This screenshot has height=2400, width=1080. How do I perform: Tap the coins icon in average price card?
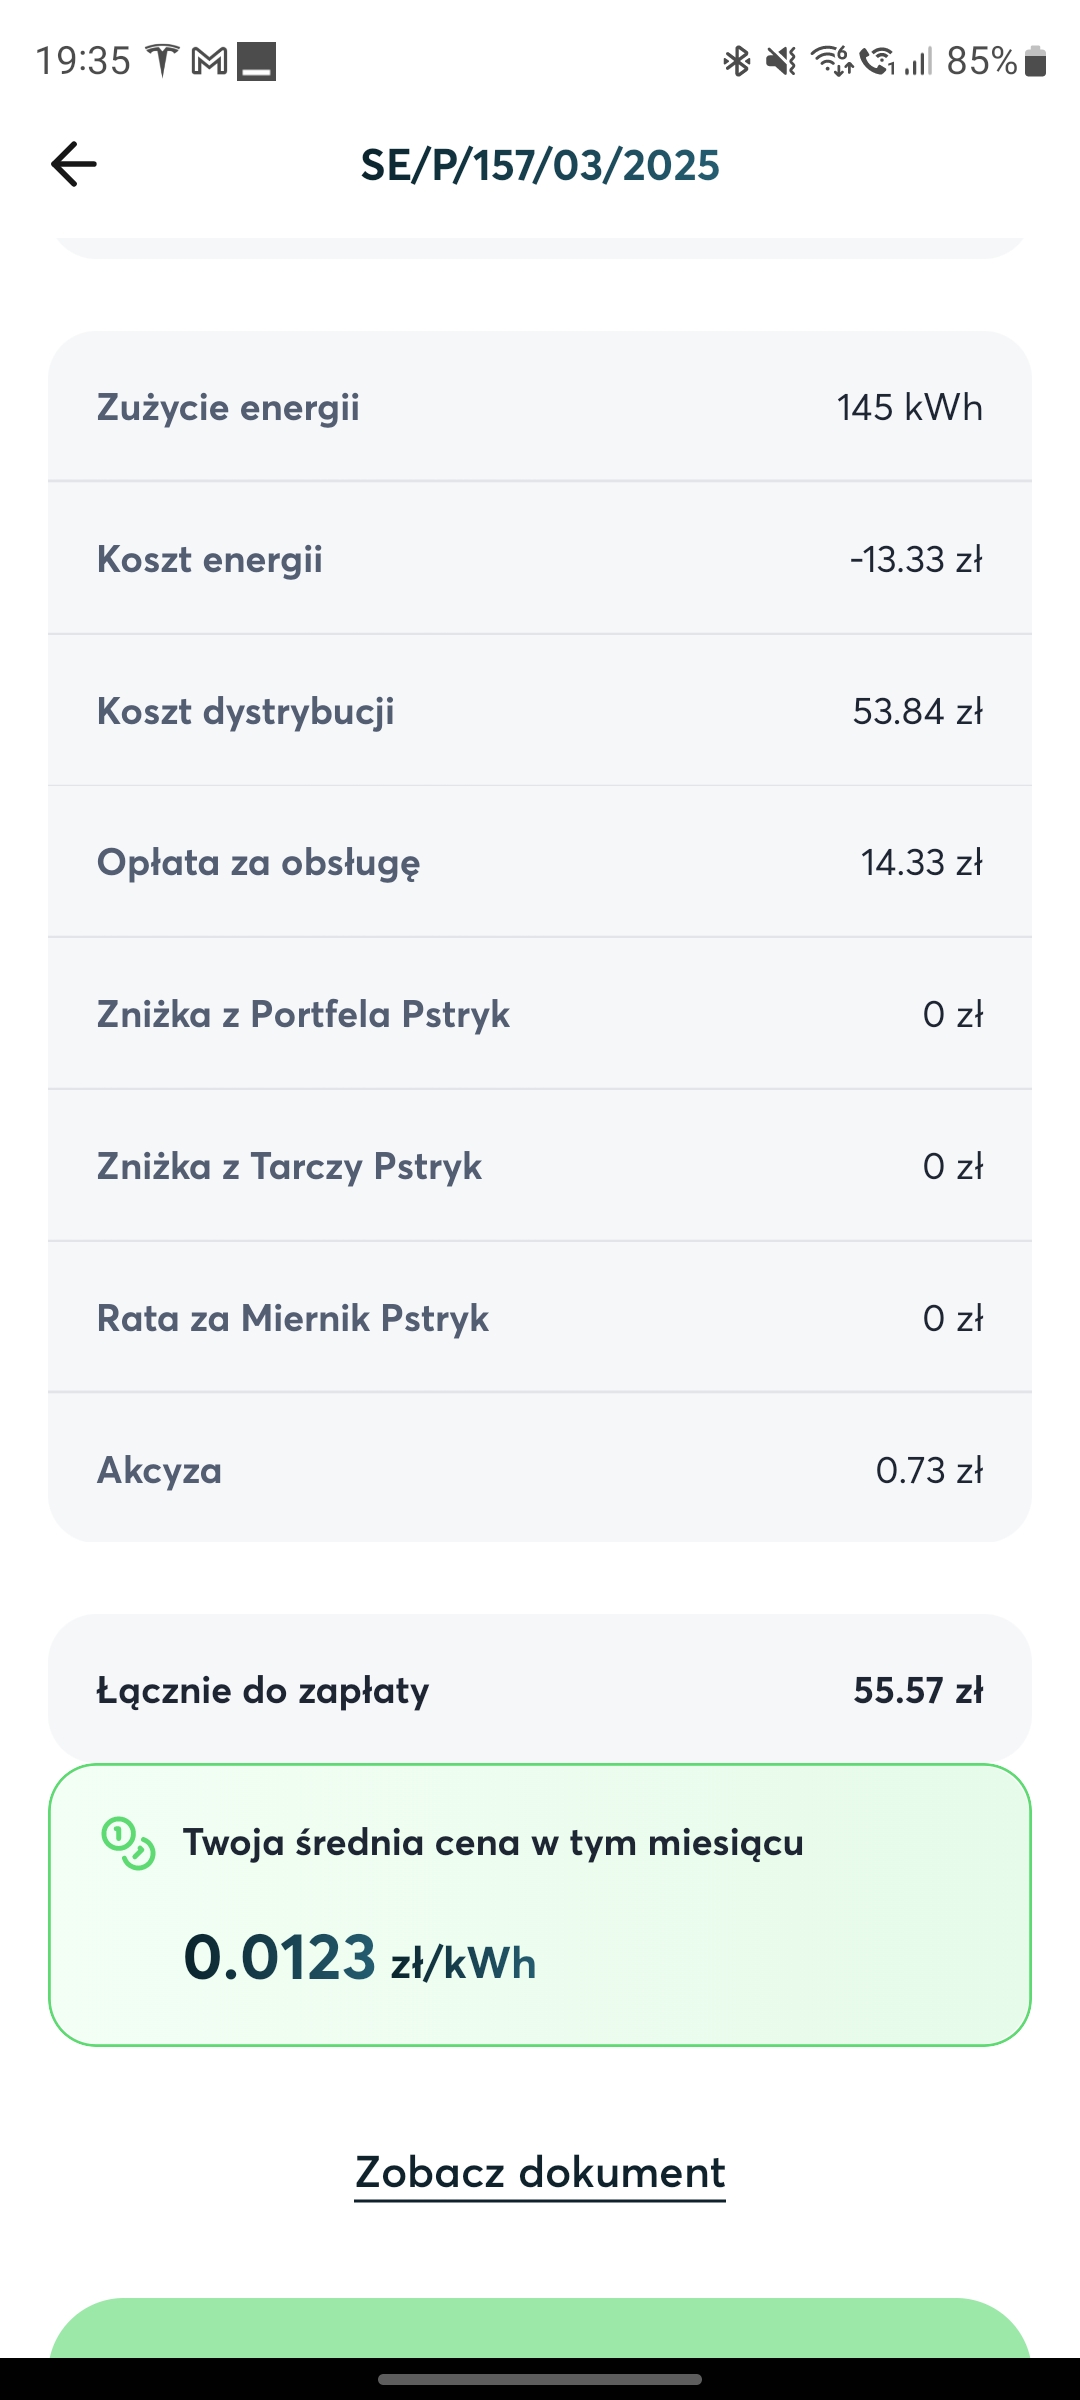click(x=128, y=1843)
